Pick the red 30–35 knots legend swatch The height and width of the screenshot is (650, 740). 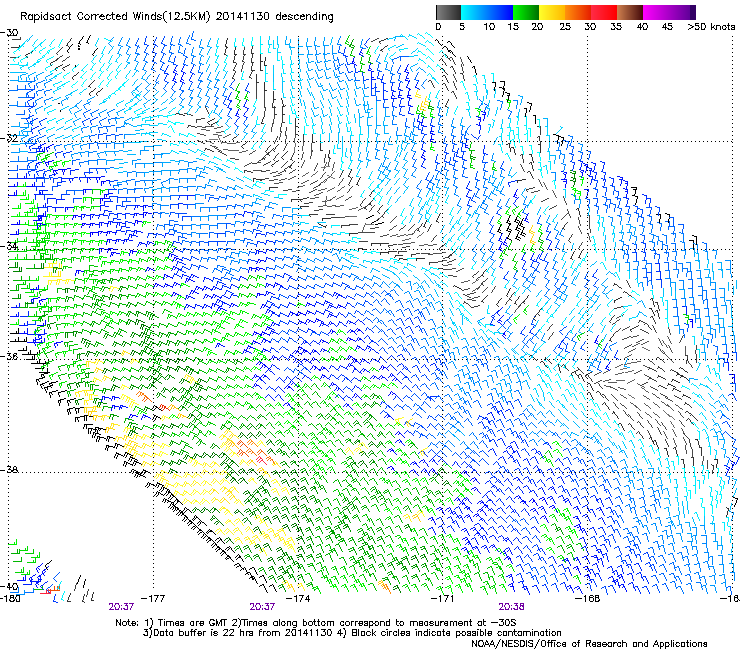click(604, 12)
